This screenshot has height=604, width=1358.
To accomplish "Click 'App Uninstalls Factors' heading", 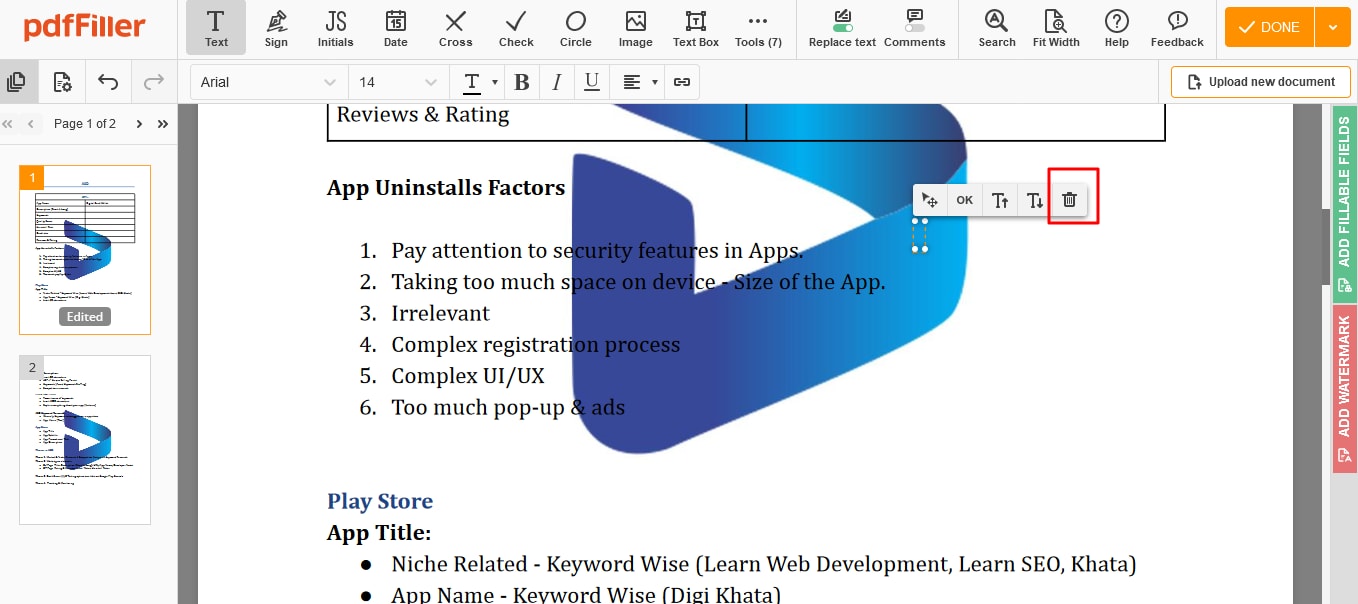I will click(446, 188).
